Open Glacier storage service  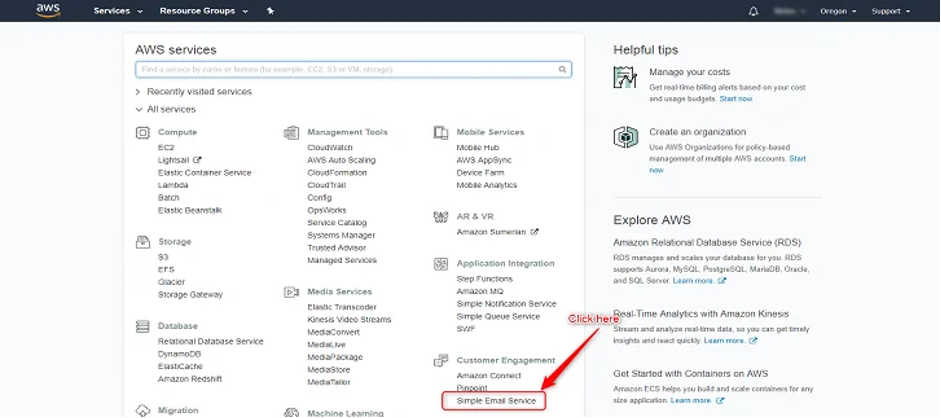[171, 282]
